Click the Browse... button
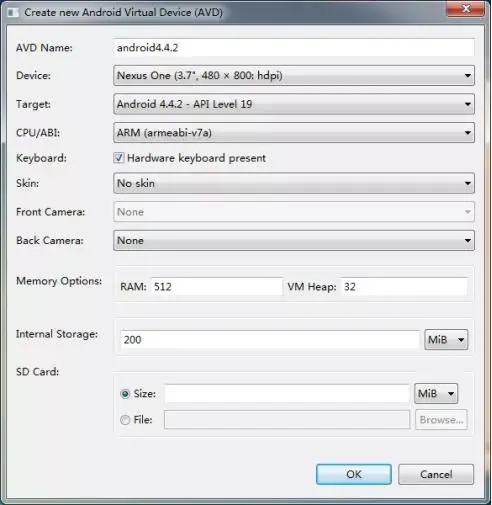 pyautogui.click(x=441, y=420)
